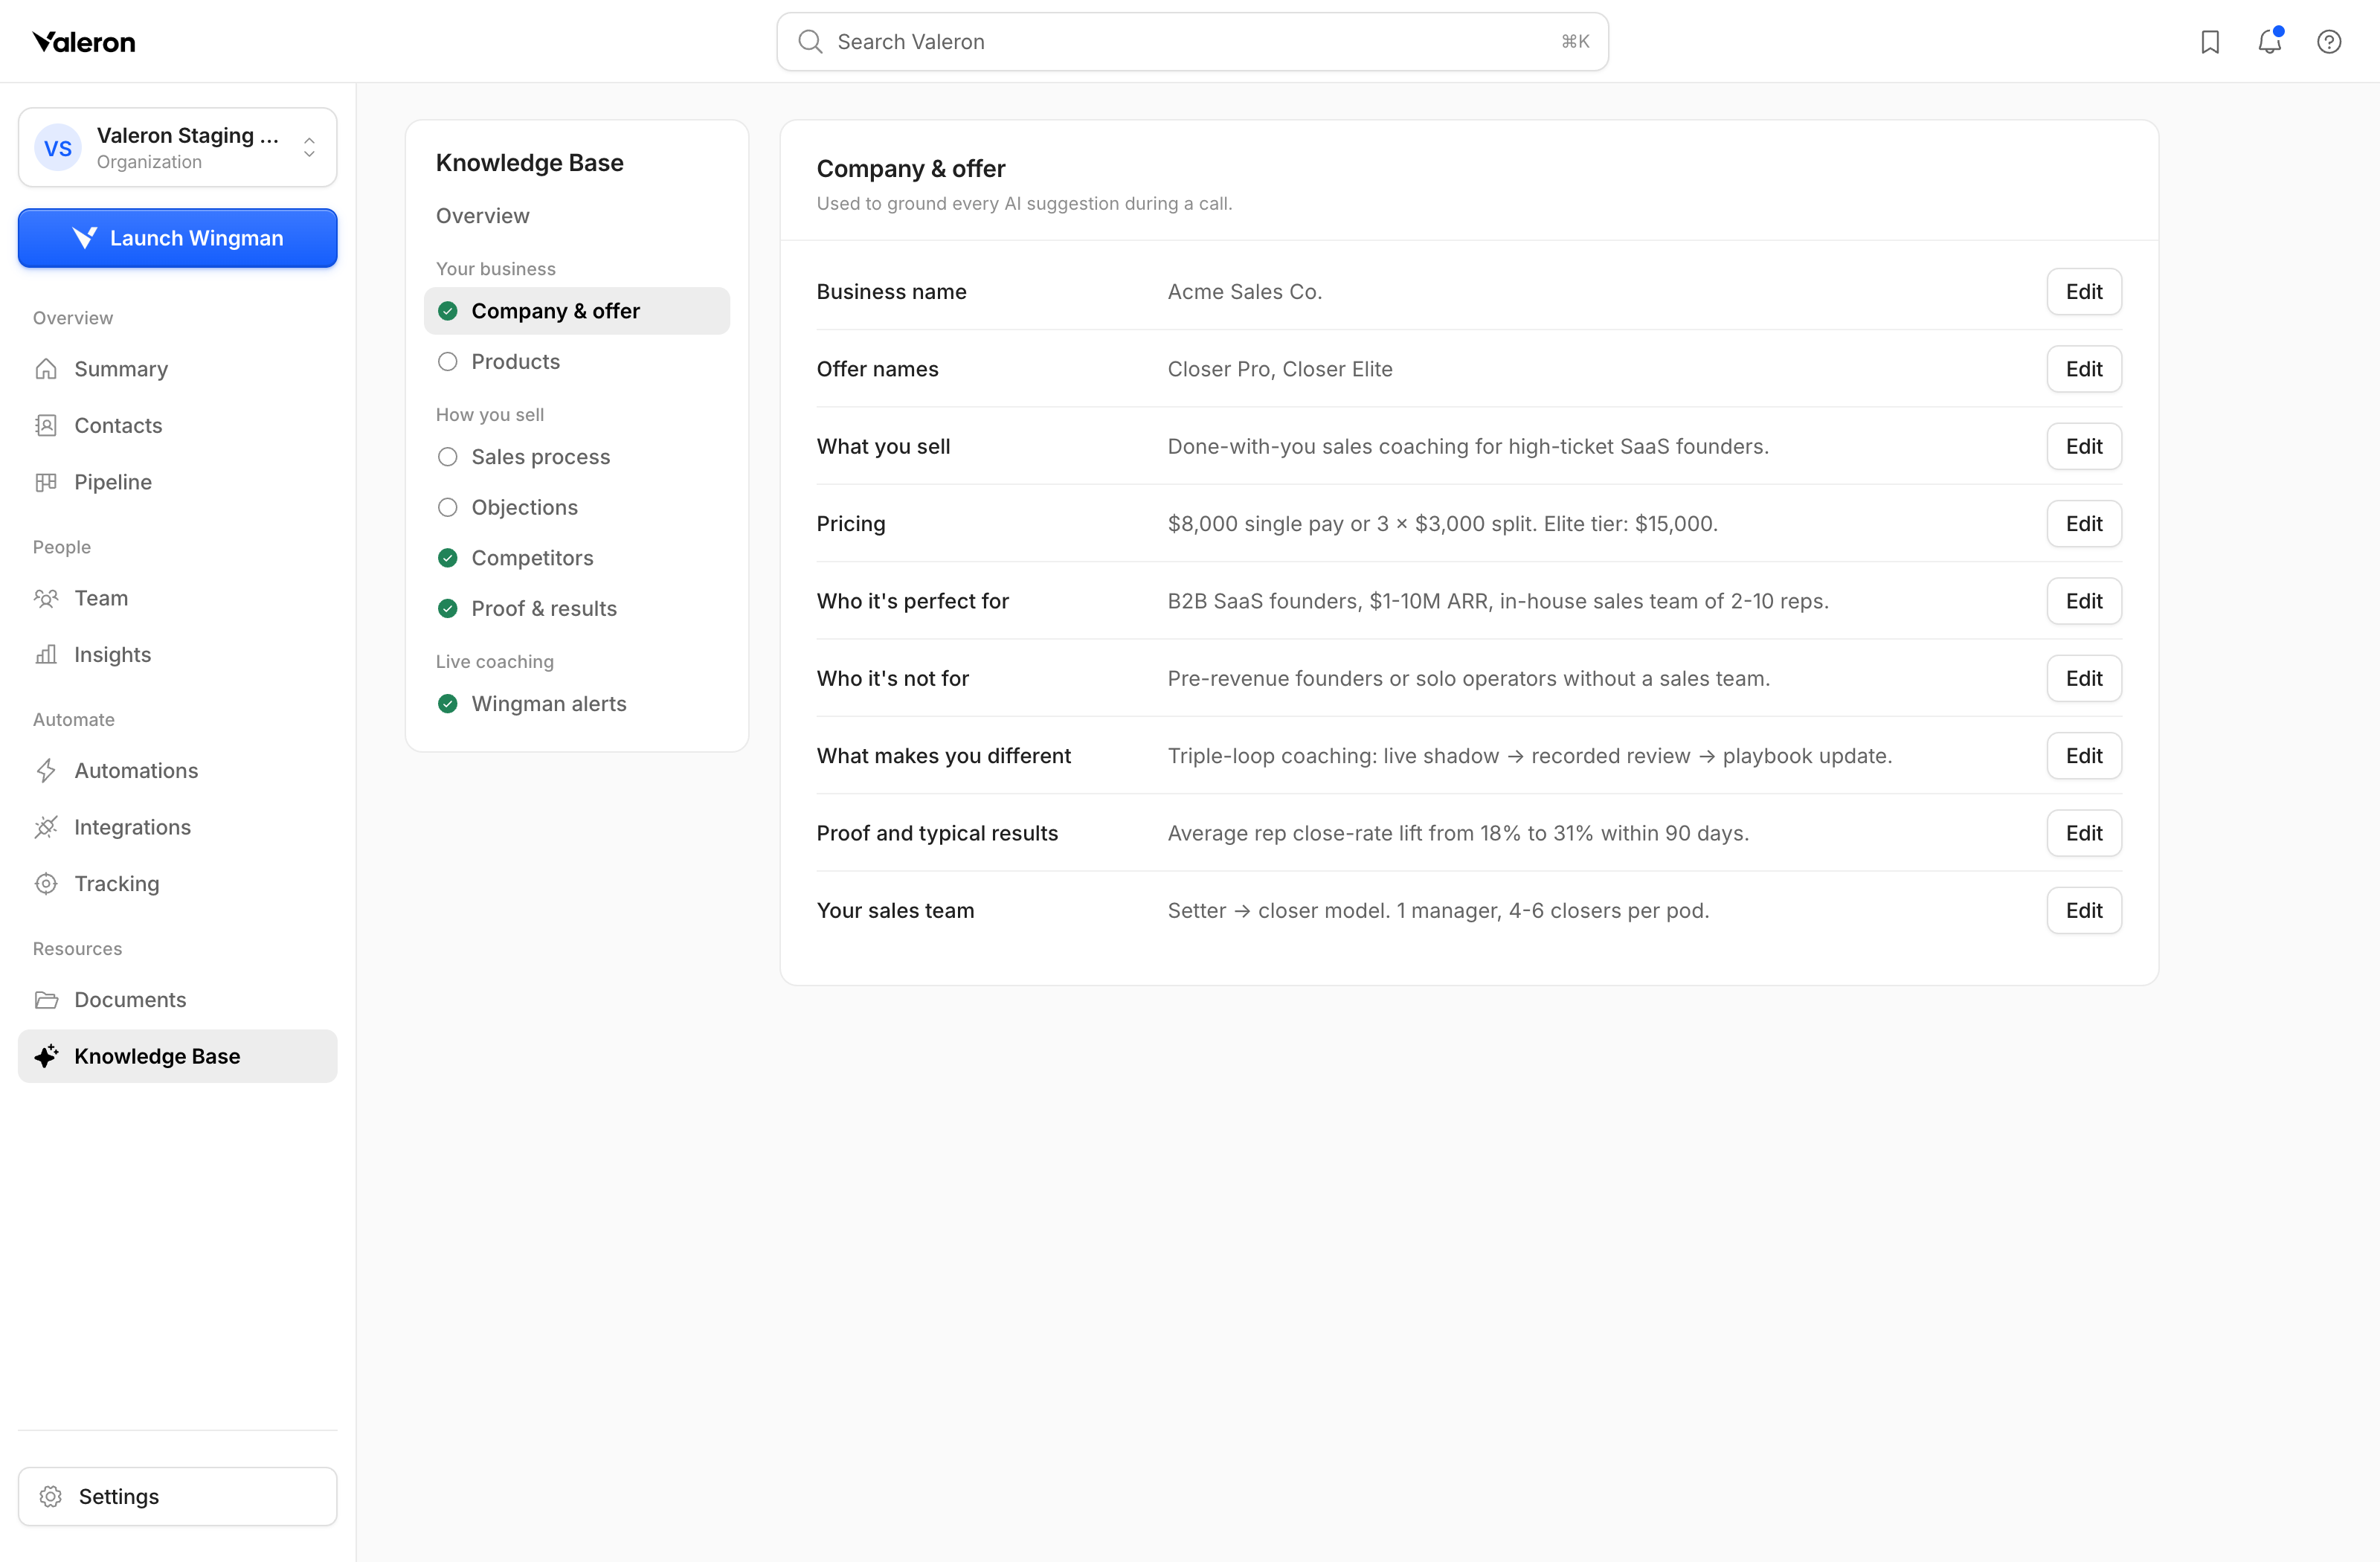
Task: Edit the Who it's perfect for row
Action: pos(2084,601)
